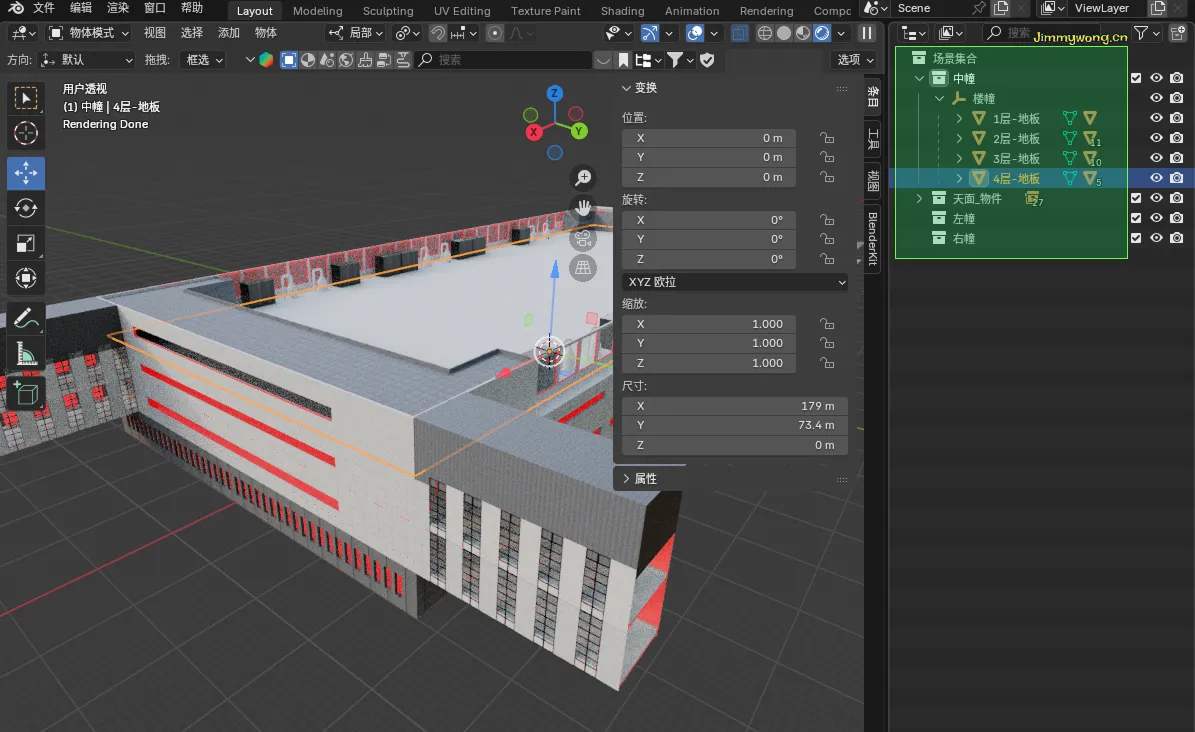Activate the Measure ruler tool
This screenshot has width=1195, height=732.
point(26,354)
